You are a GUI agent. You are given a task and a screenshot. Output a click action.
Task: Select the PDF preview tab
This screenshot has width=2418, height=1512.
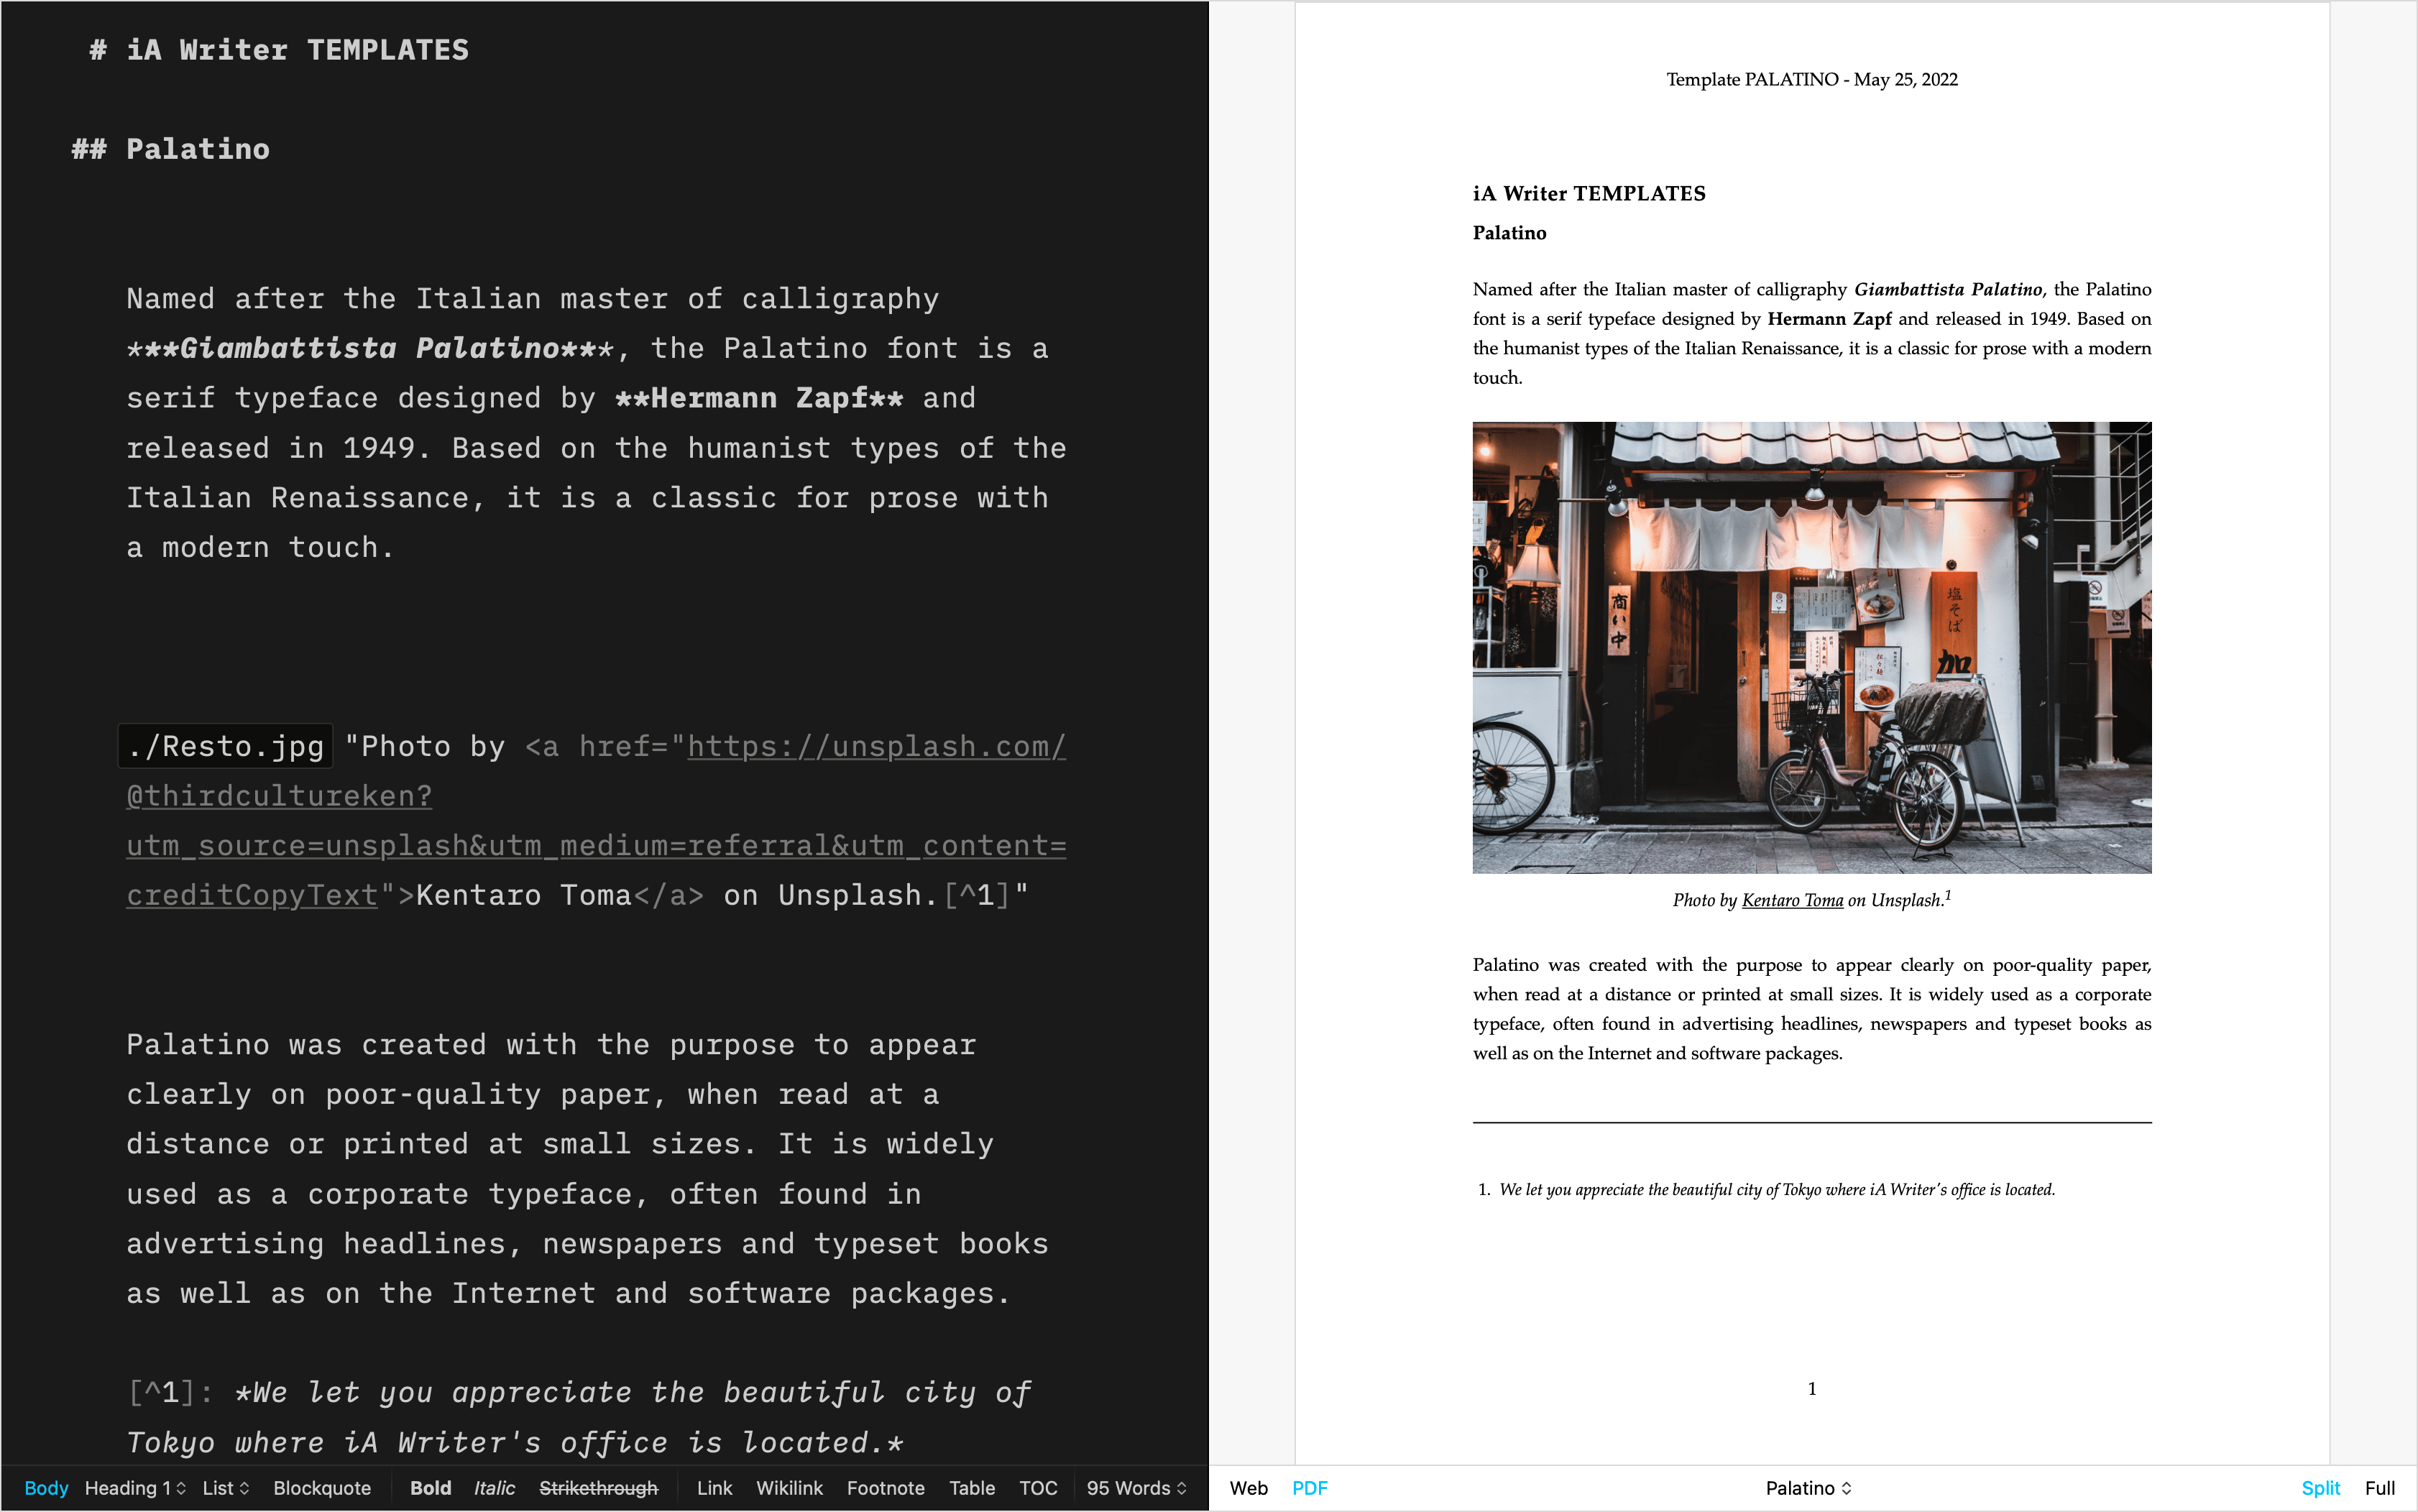(x=1310, y=1488)
